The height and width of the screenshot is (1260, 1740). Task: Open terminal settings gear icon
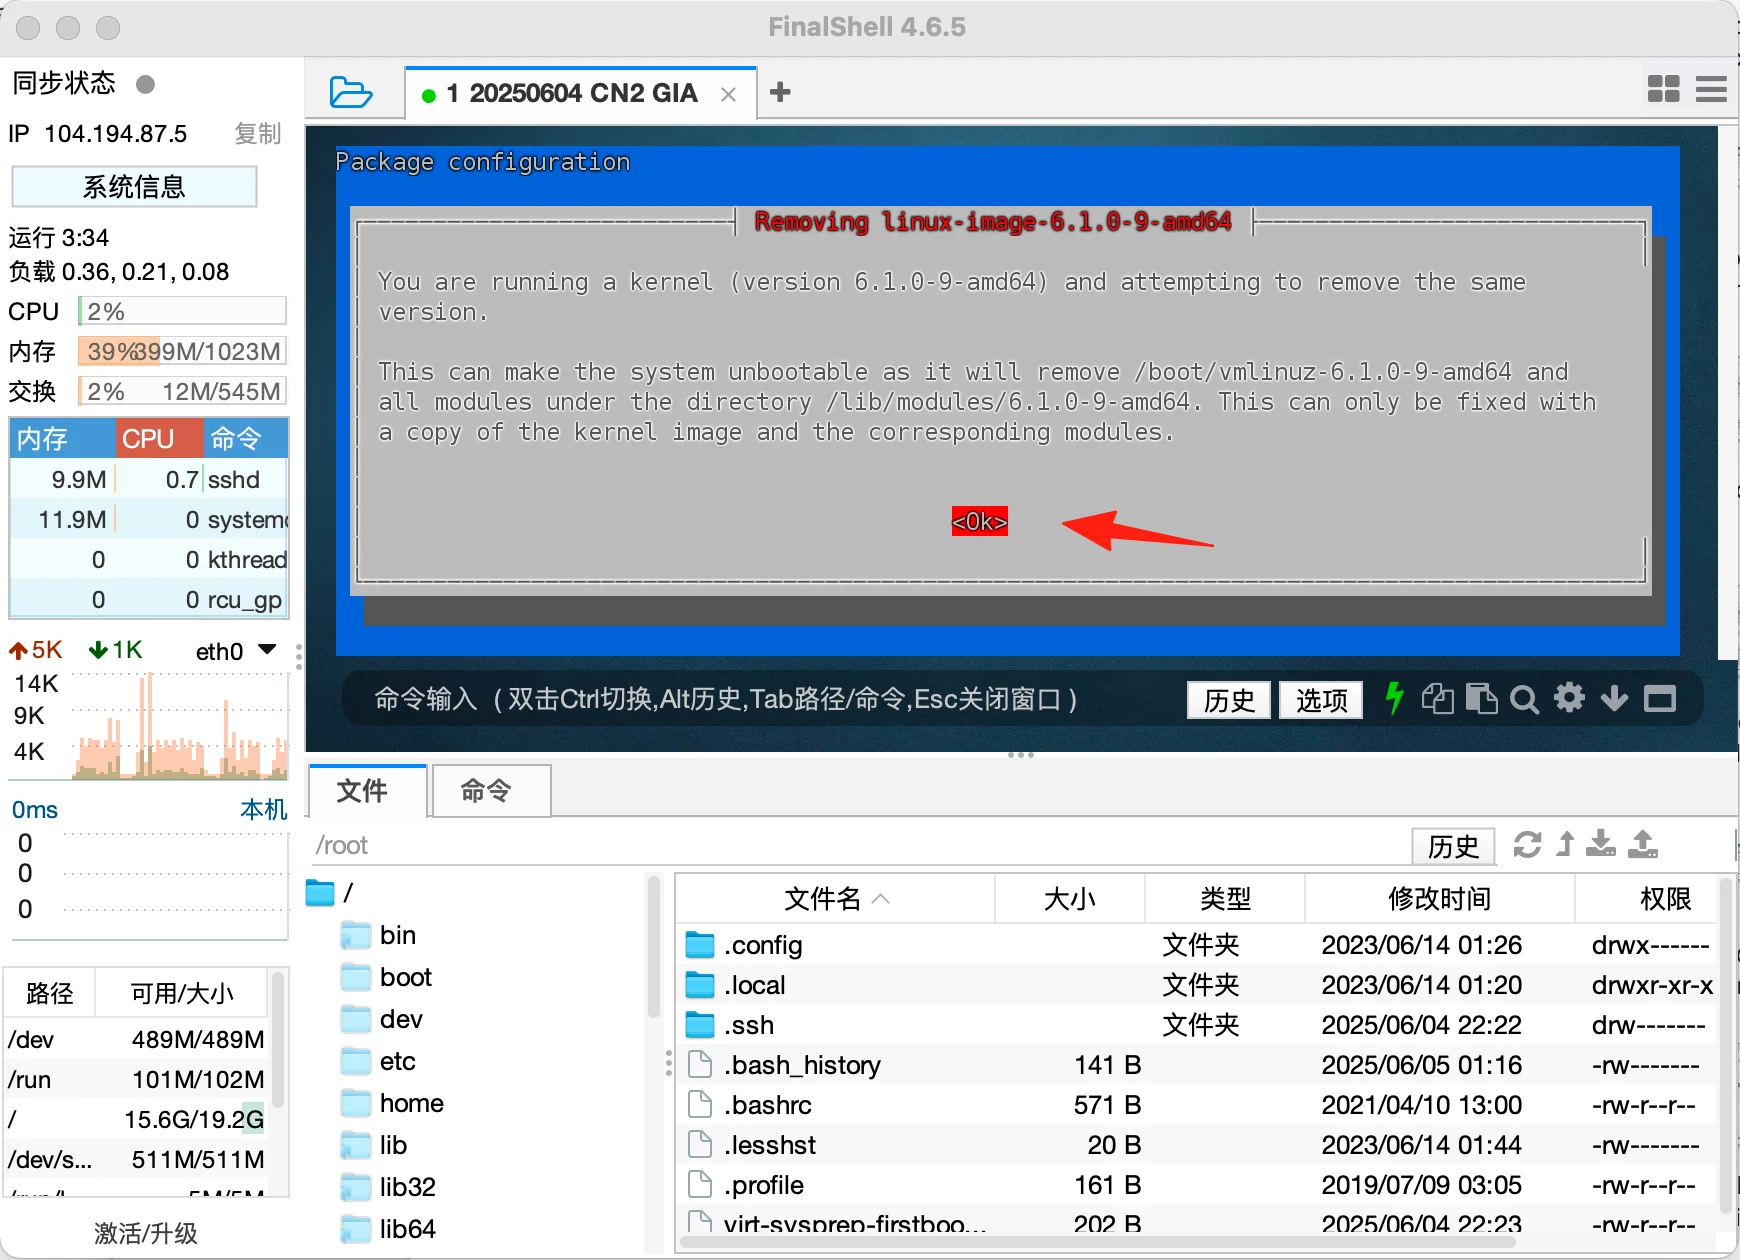coord(1569,697)
